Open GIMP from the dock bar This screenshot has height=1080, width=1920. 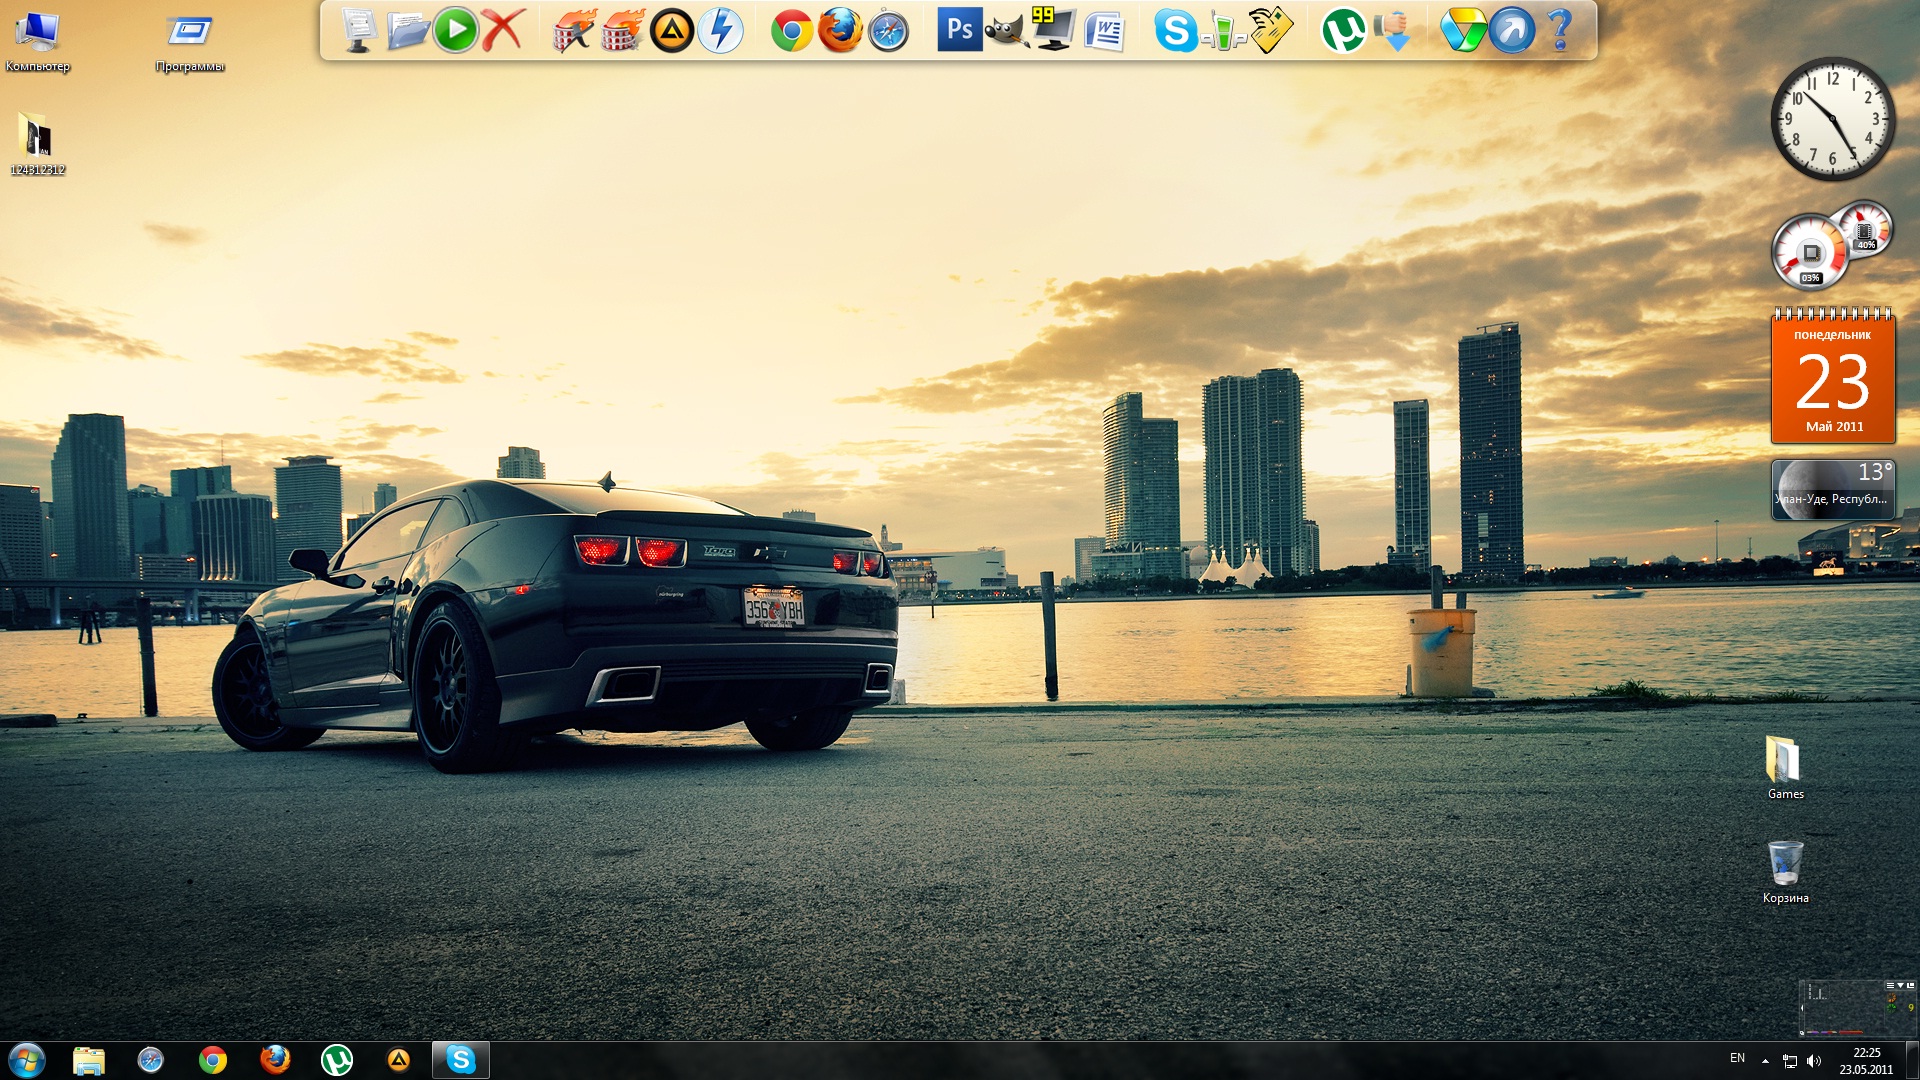[1006, 30]
